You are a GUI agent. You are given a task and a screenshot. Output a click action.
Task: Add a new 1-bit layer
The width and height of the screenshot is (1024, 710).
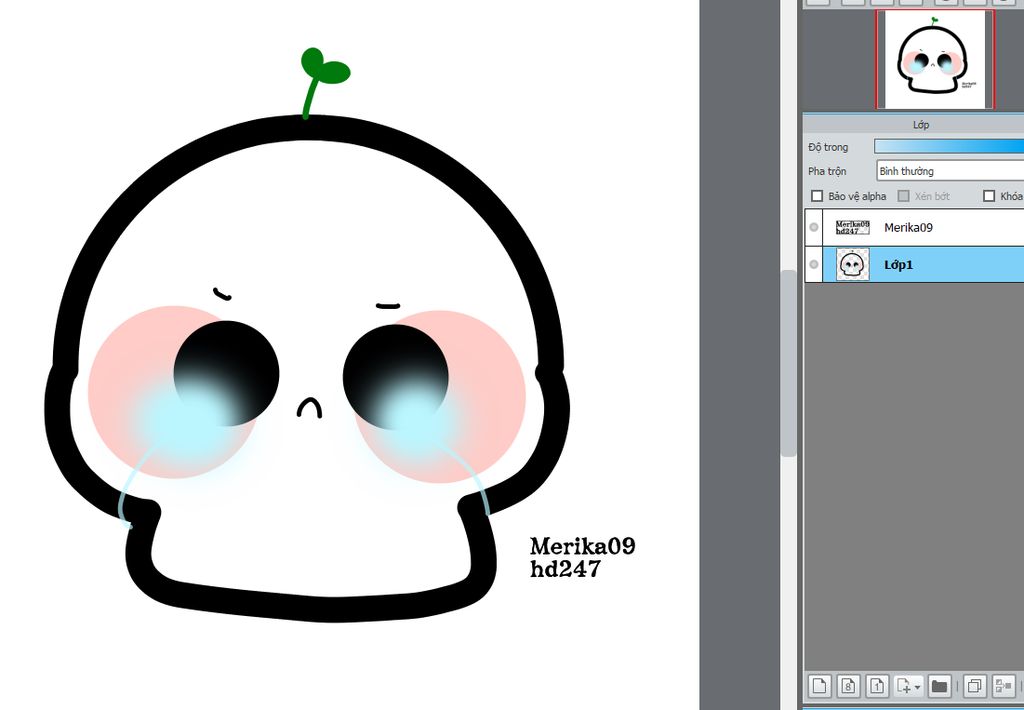[877, 686]
